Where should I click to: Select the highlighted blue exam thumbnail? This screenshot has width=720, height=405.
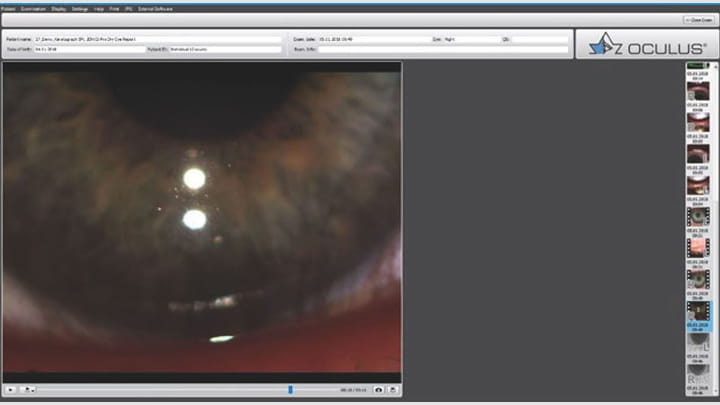point(697,311)
